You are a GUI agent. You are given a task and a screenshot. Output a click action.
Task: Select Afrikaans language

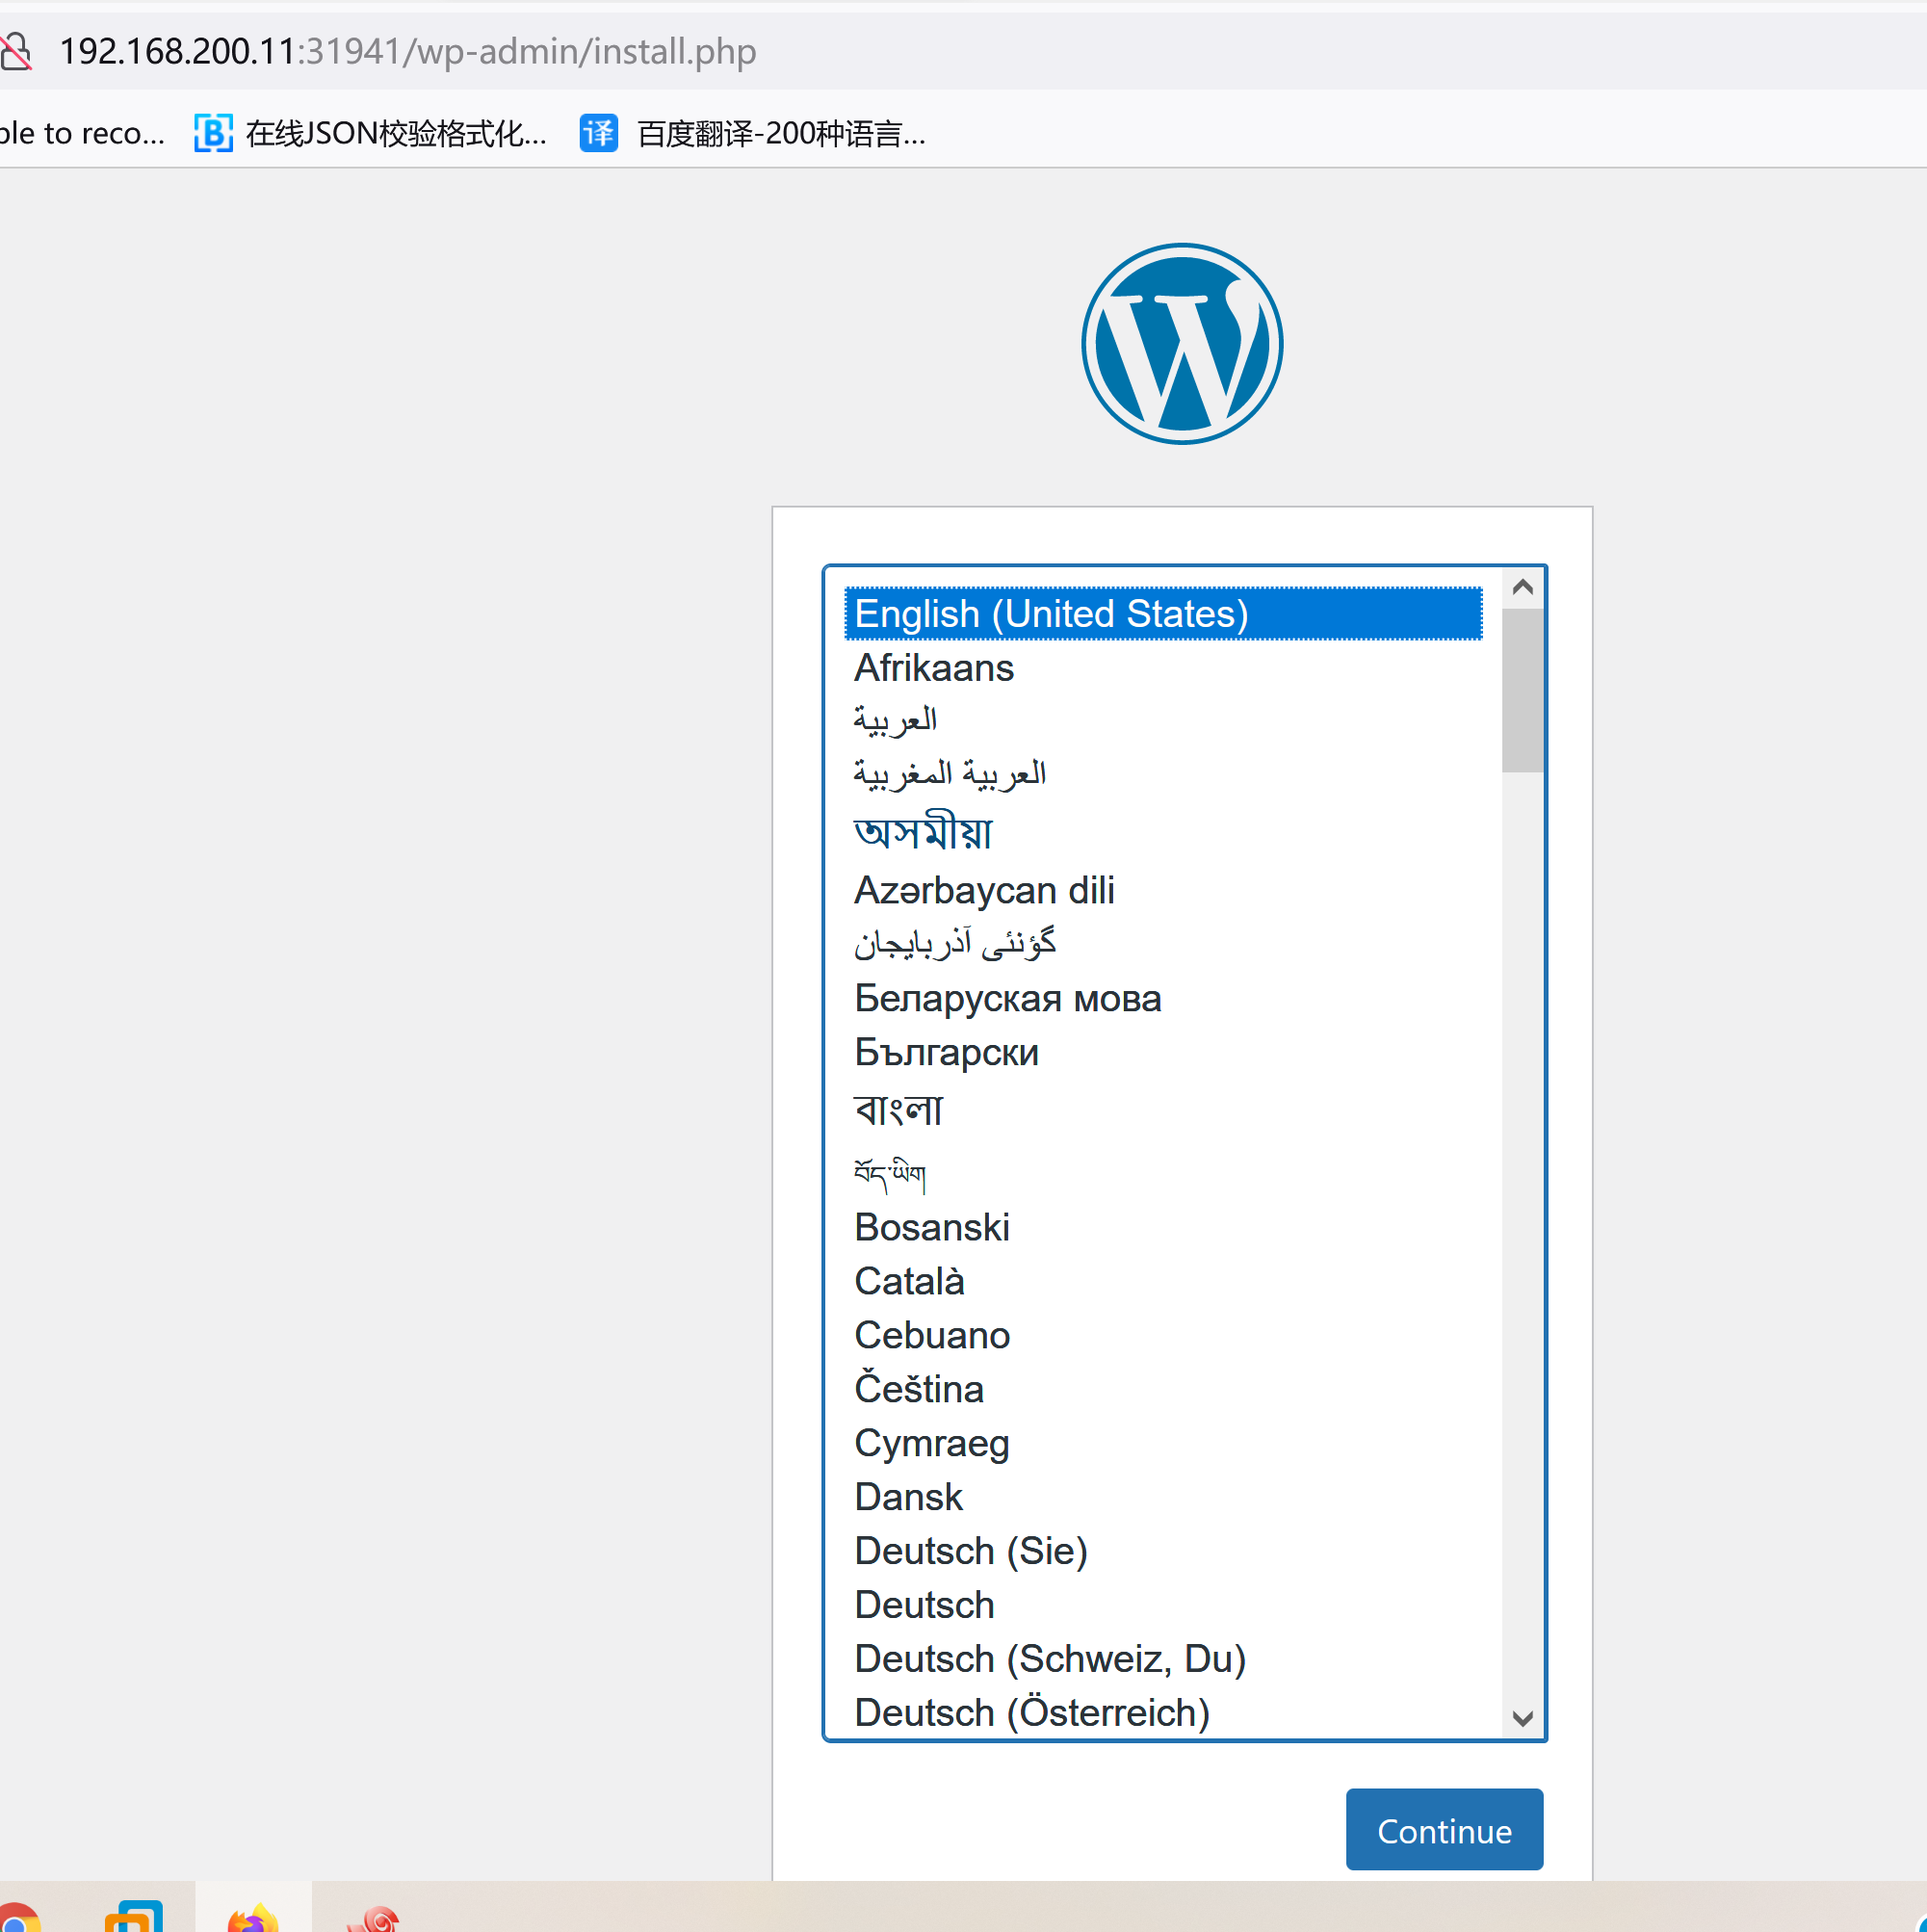click(1163, 668)
